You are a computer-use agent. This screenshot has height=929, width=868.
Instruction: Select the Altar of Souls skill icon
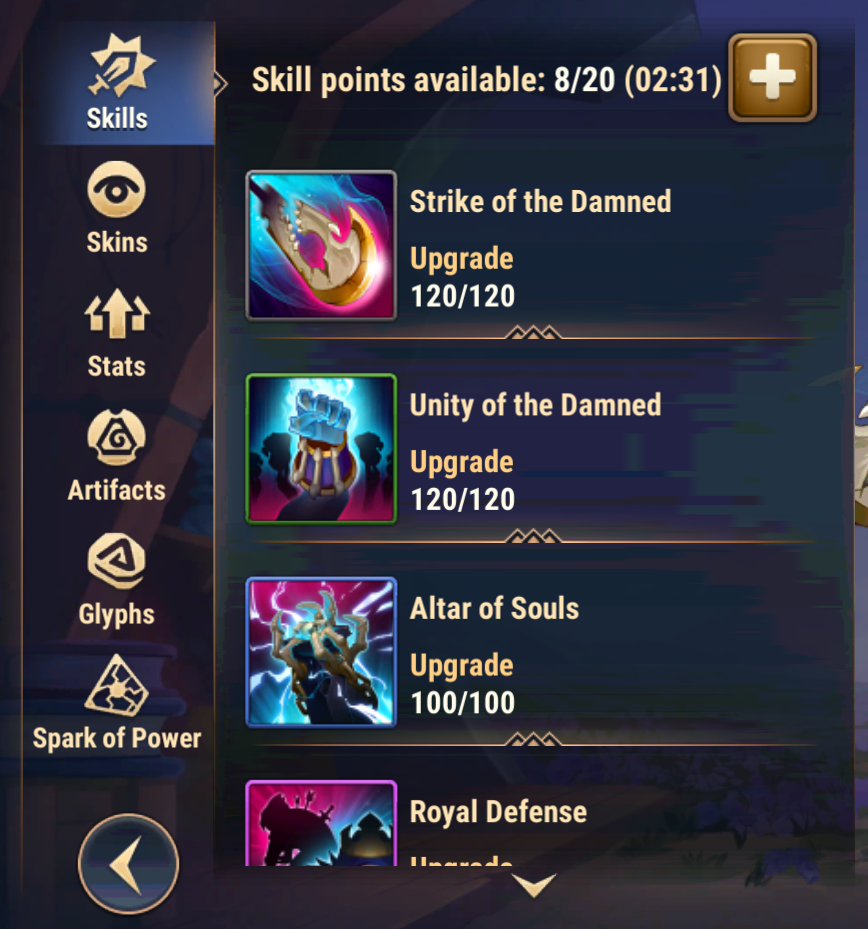pos(321,652)
